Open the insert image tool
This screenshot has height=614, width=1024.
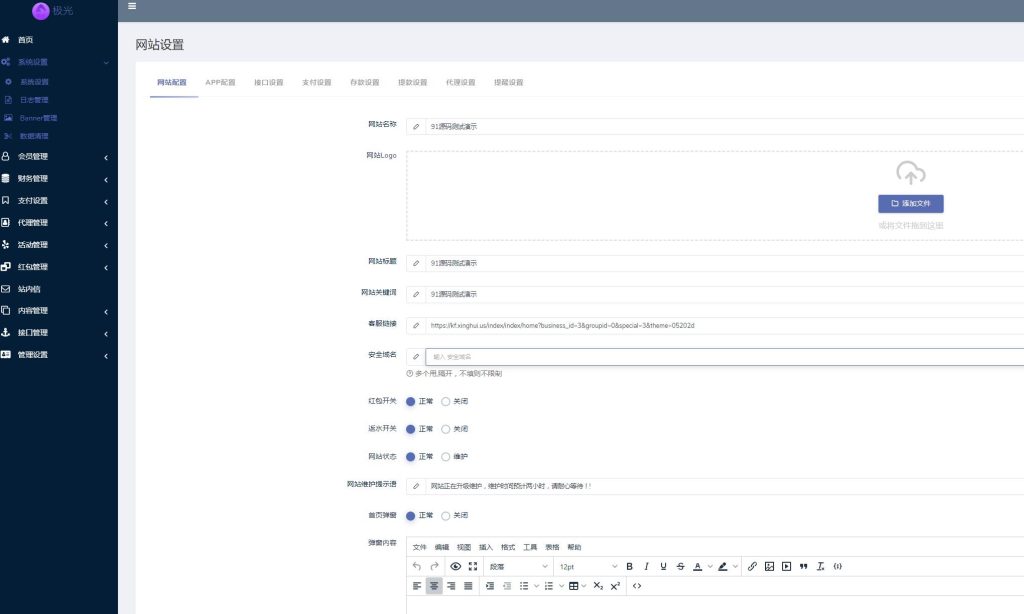click(769, 566)
